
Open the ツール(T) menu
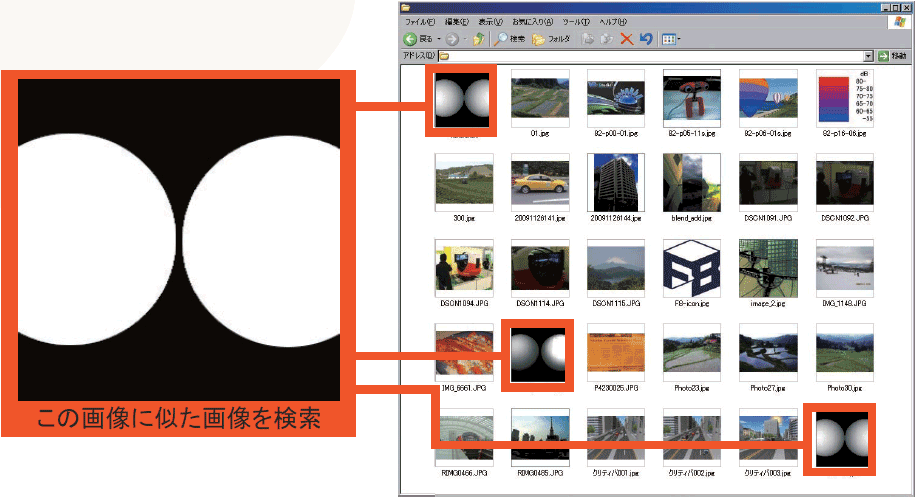pos(576,22)
